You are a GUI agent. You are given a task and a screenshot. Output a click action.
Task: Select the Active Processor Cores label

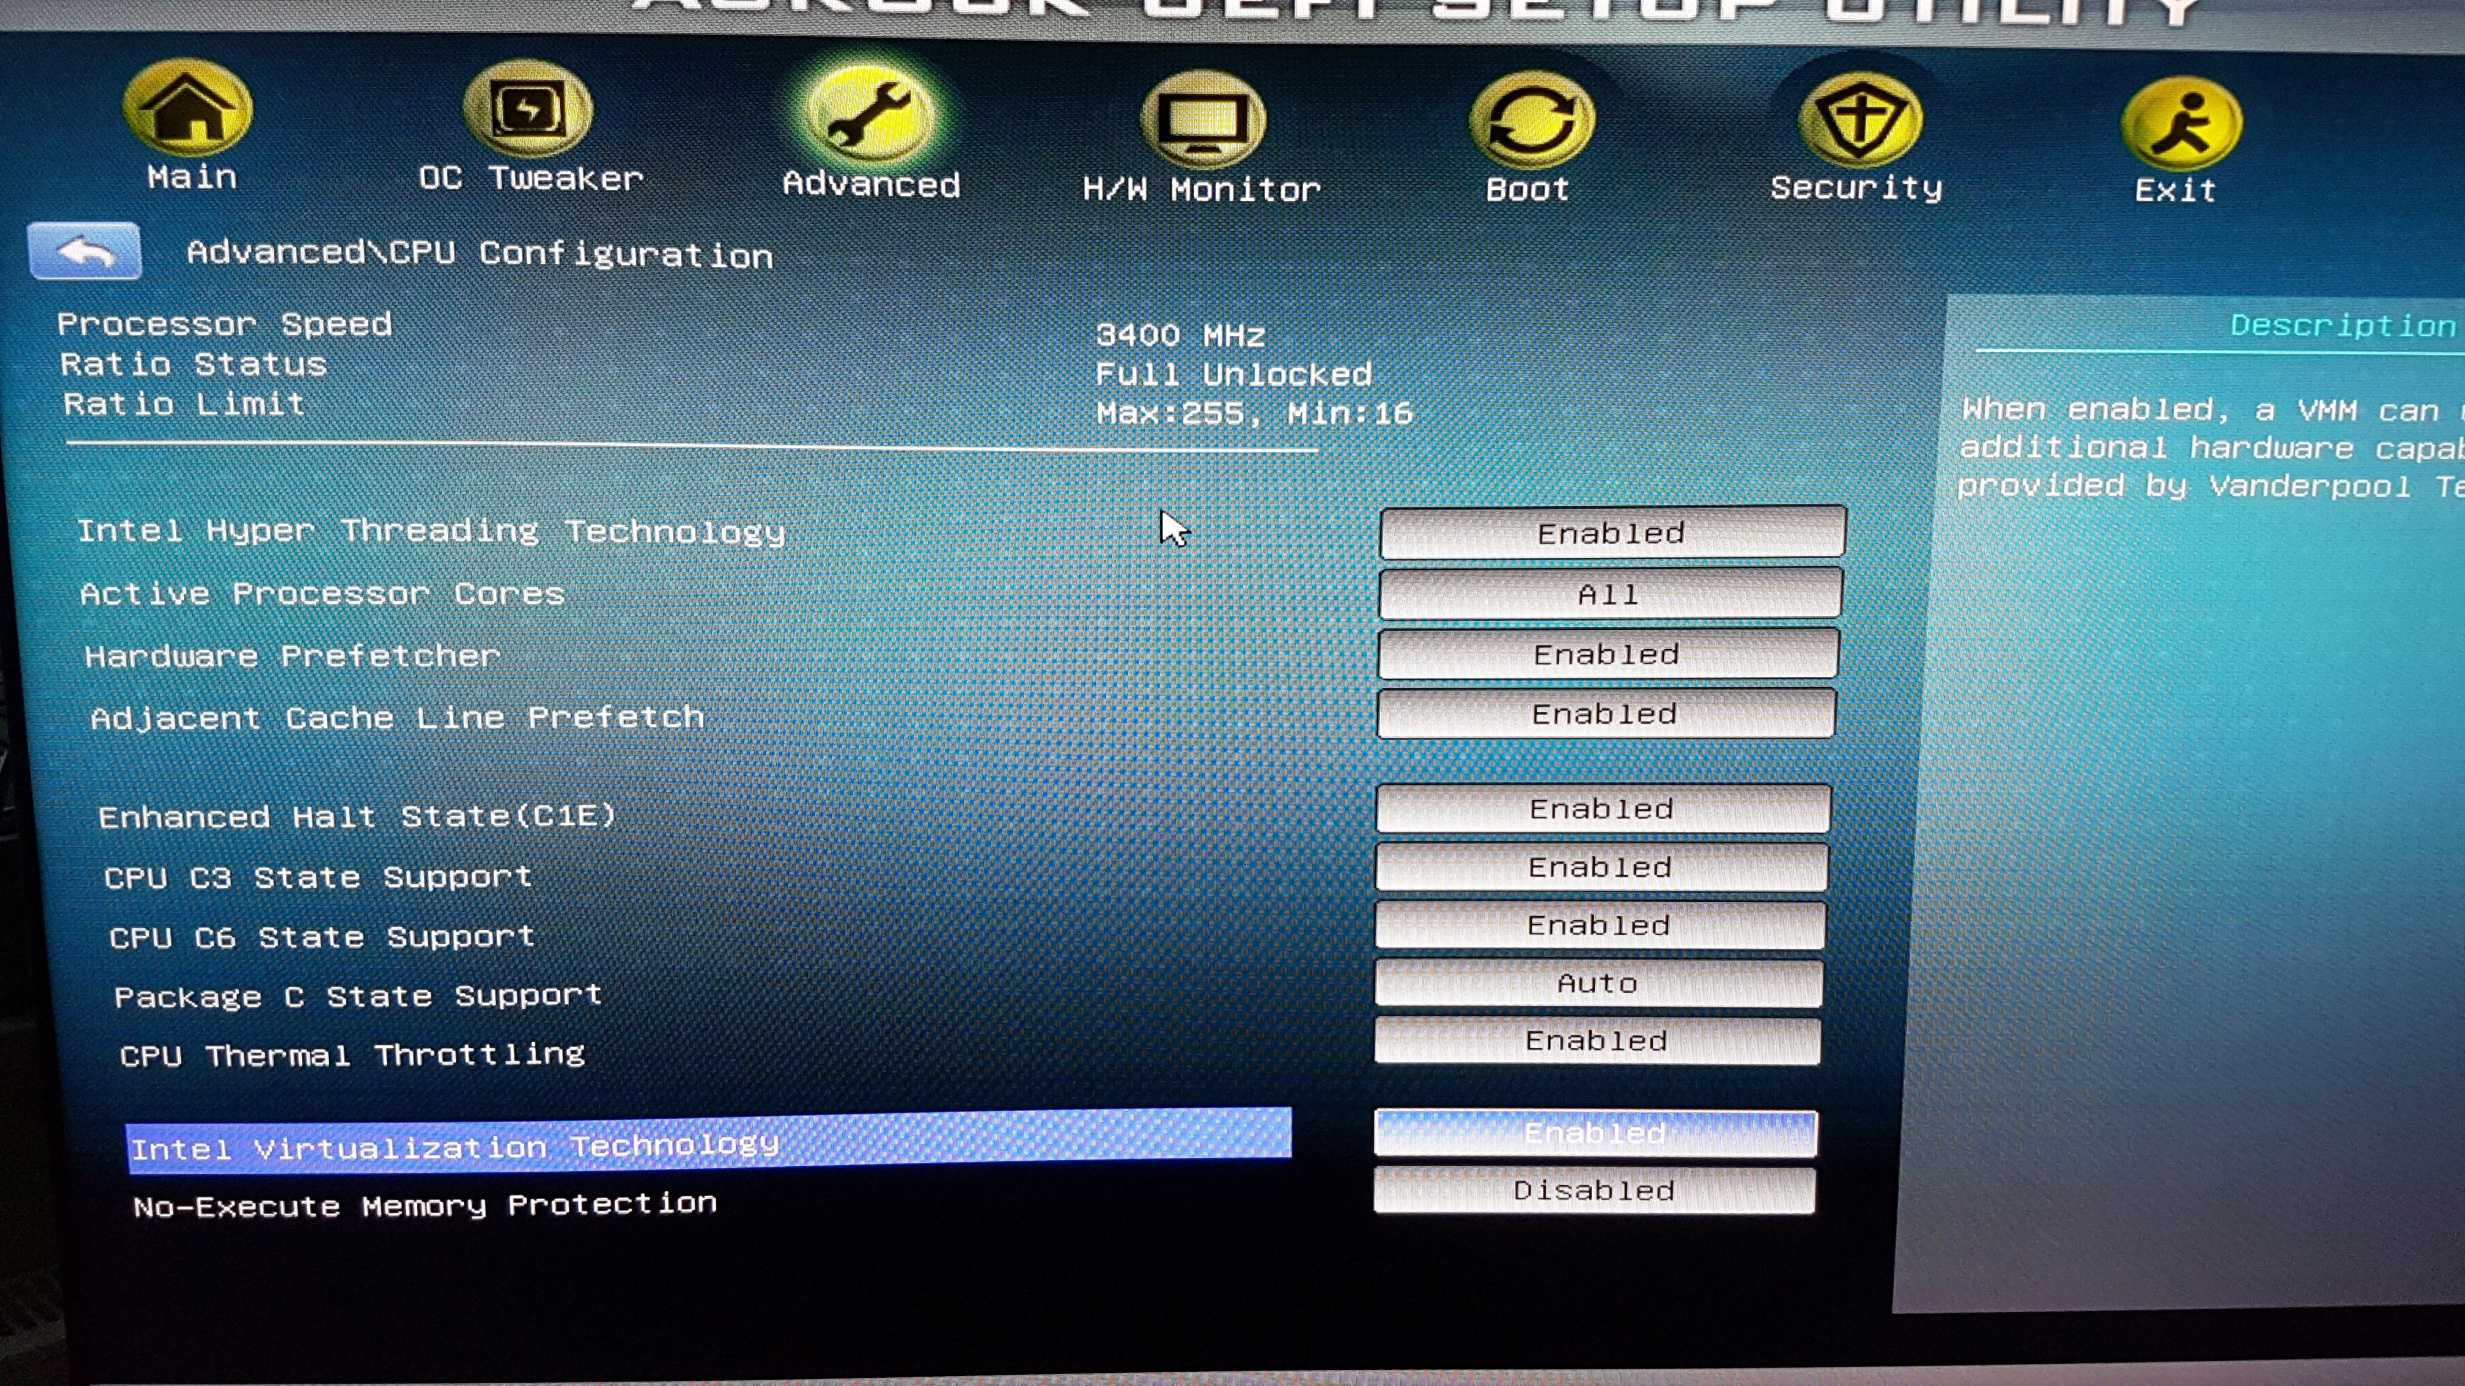pyautogui.click(x=322, y=594)
